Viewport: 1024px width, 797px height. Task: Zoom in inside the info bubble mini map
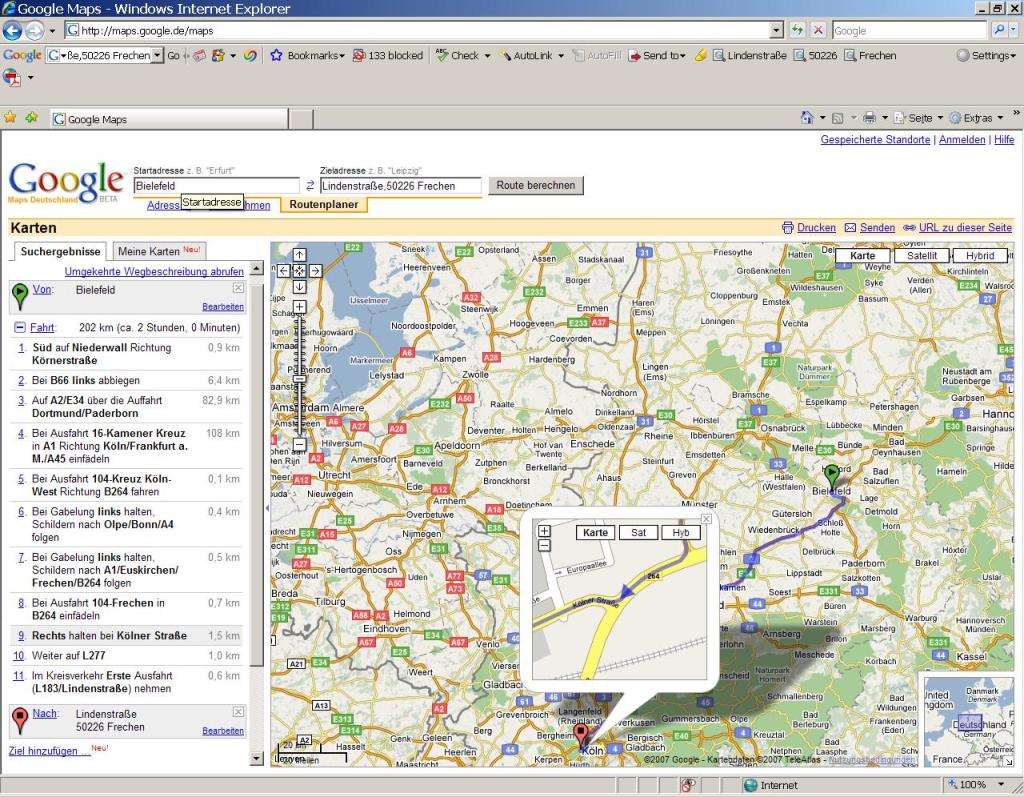tap(544, 531)
